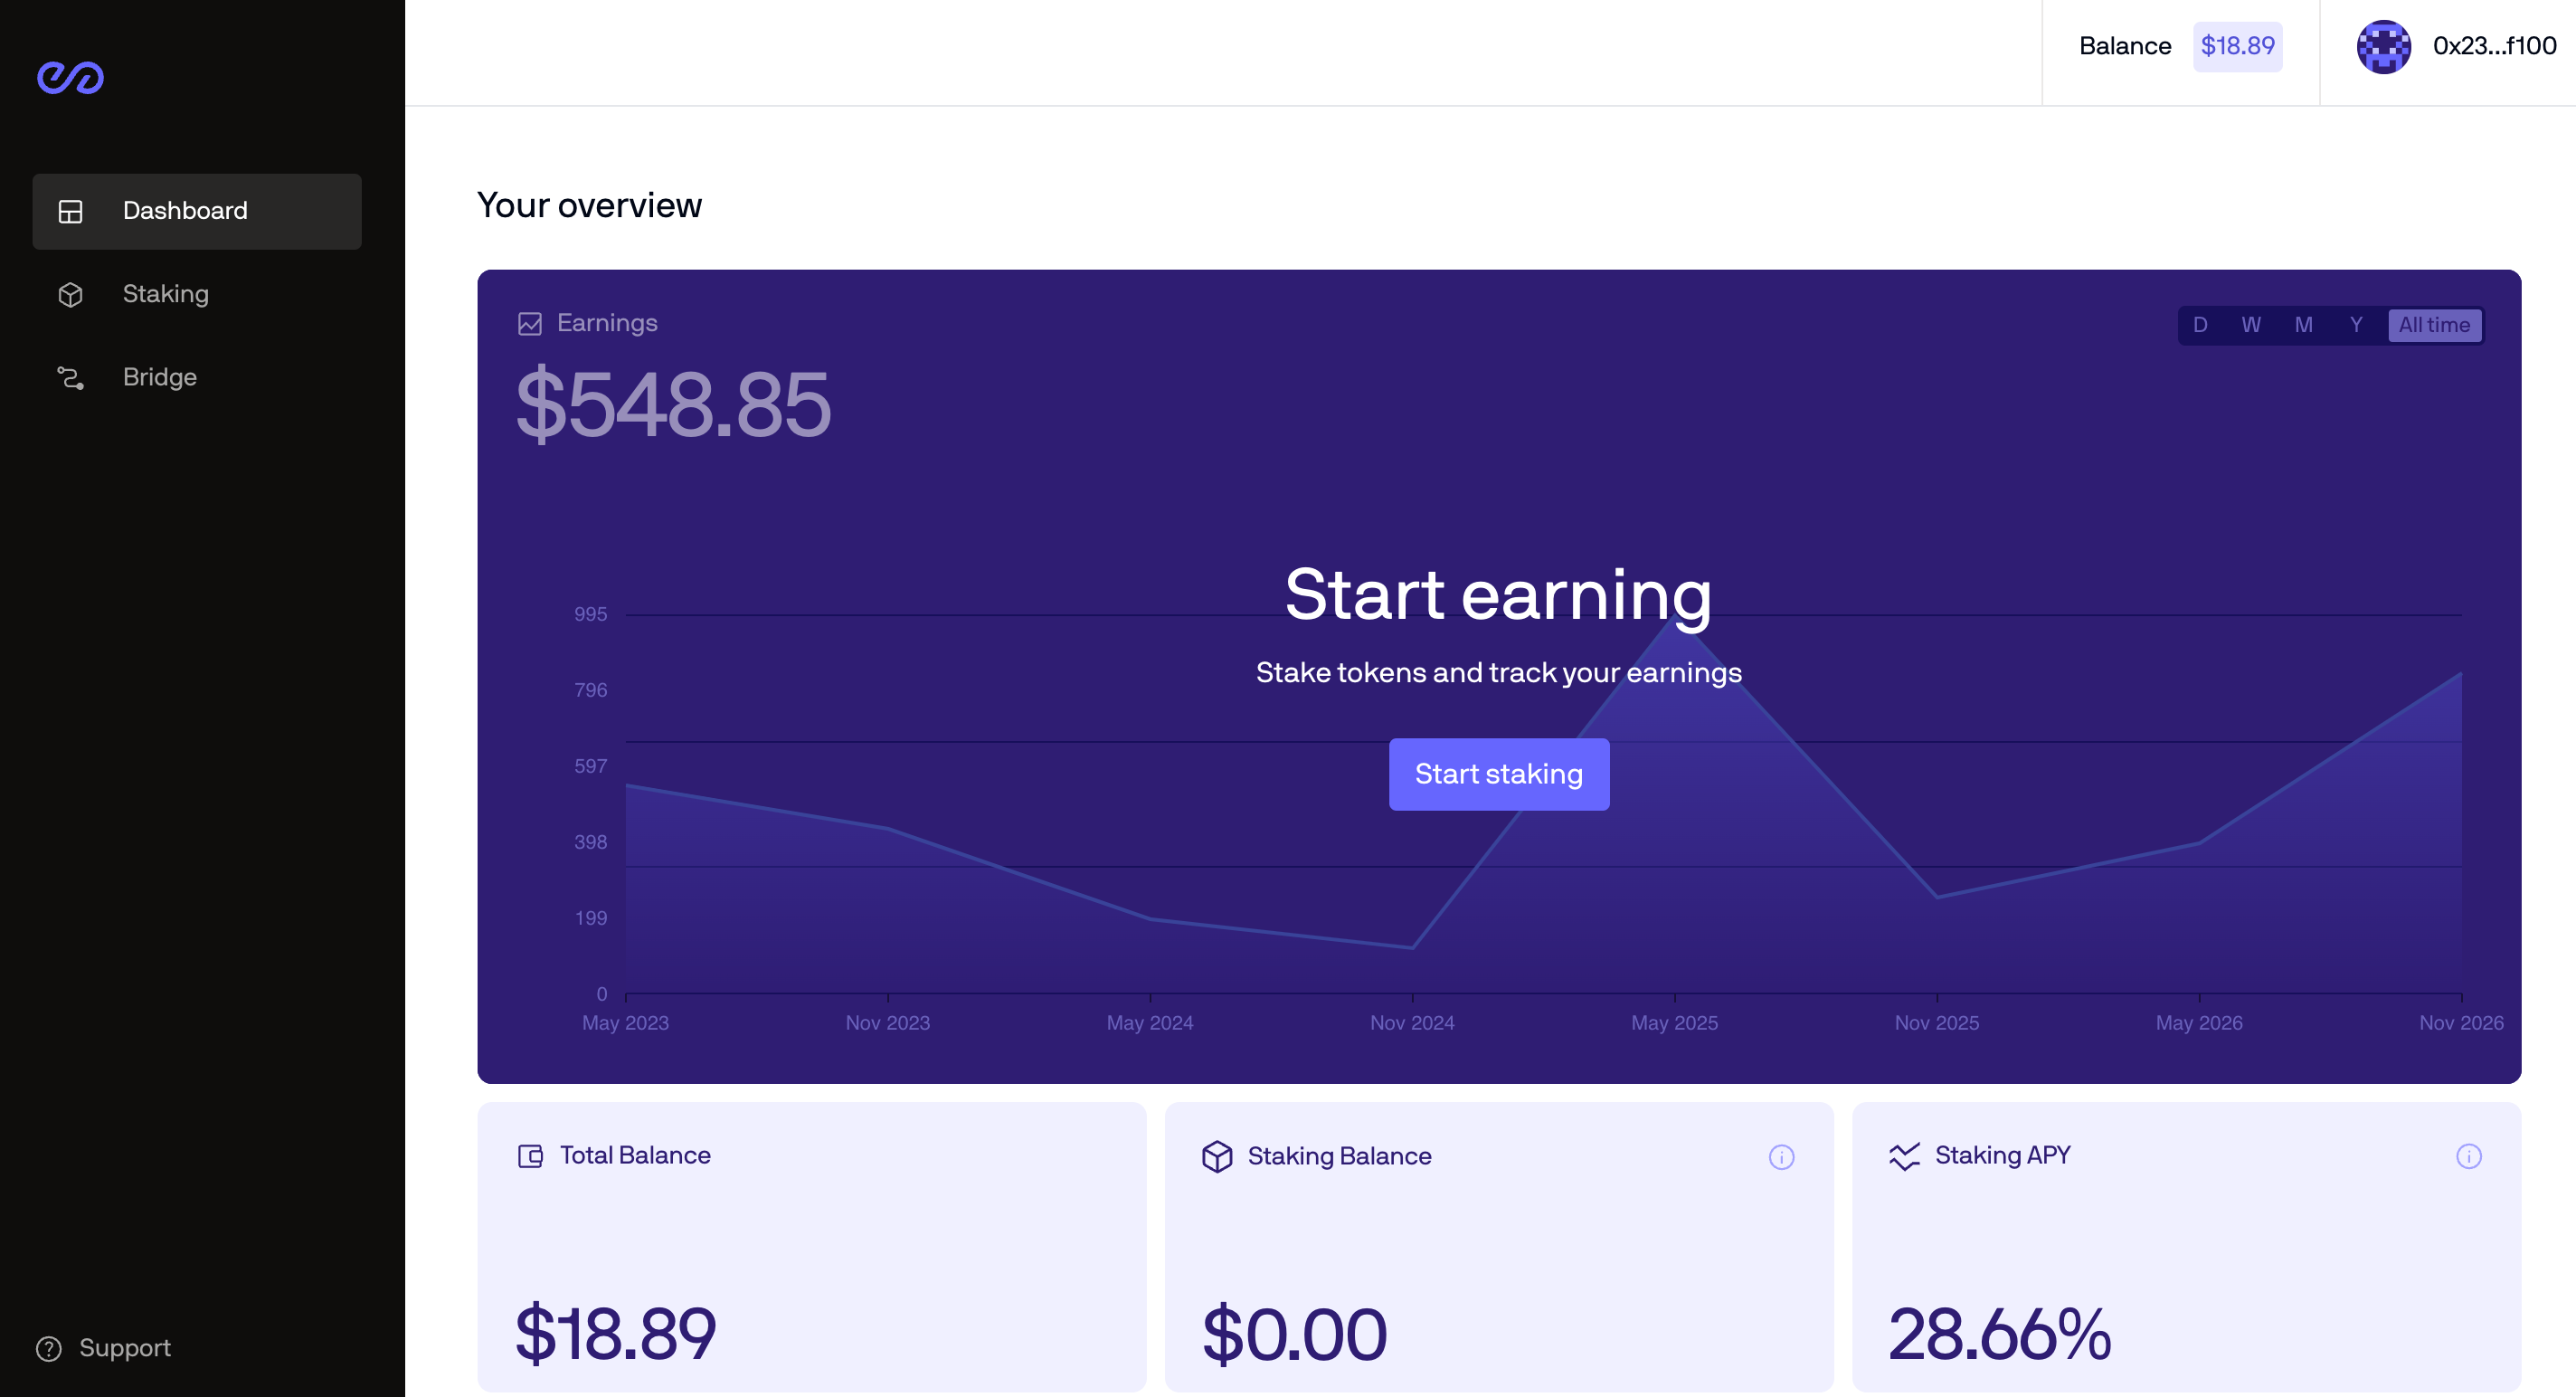Screen dimensions: 2576x1397
Task: Click the Total Balance wallet icon
Action: (530, 1156)
